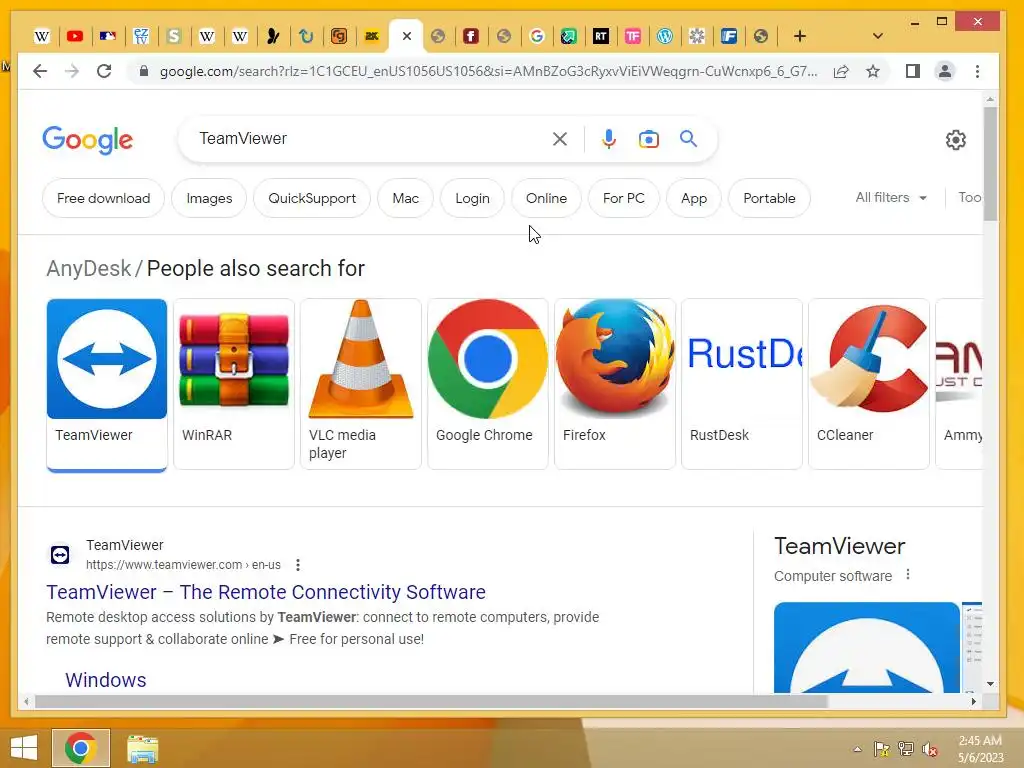Share this page icon
Screen dimensions: 1024x768
point(841,71)
